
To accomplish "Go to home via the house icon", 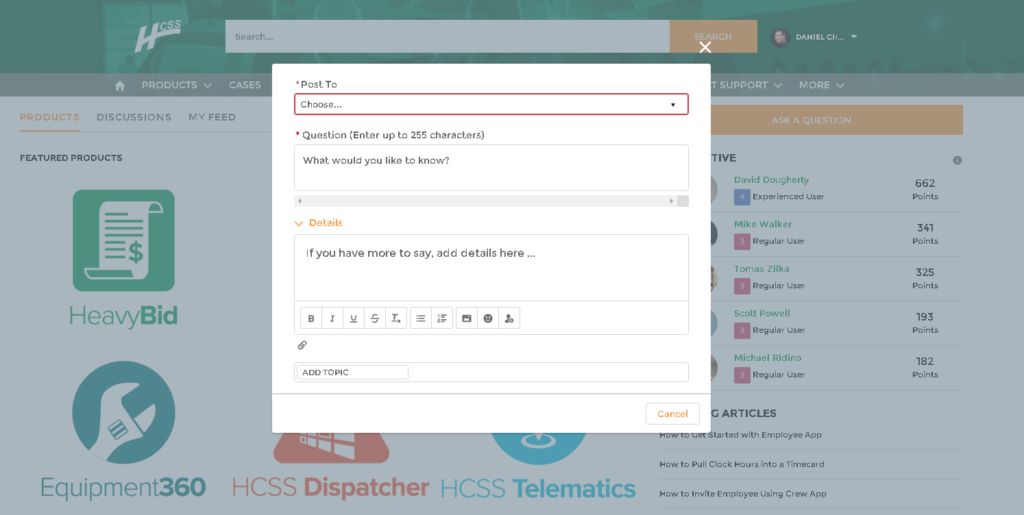I will point(120,86).
